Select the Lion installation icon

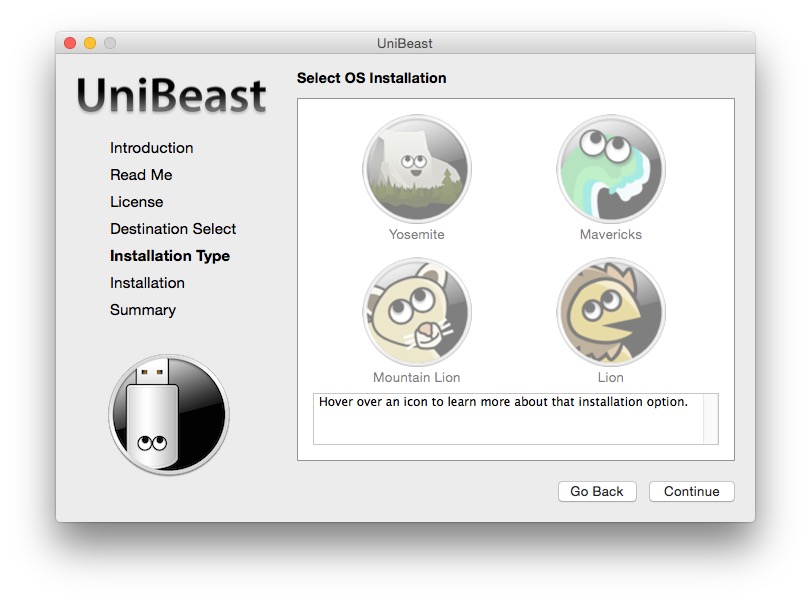tap(610, 313)
